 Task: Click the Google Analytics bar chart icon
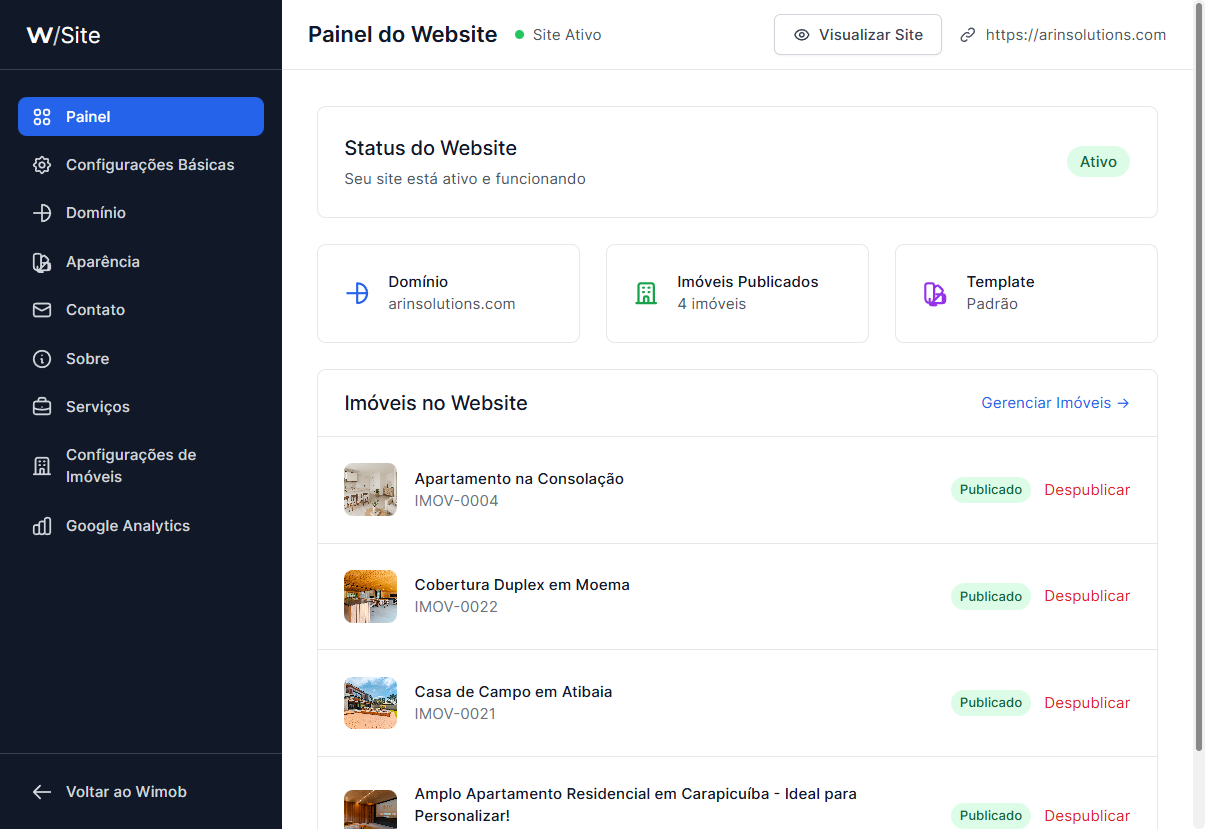coord(42,526)
